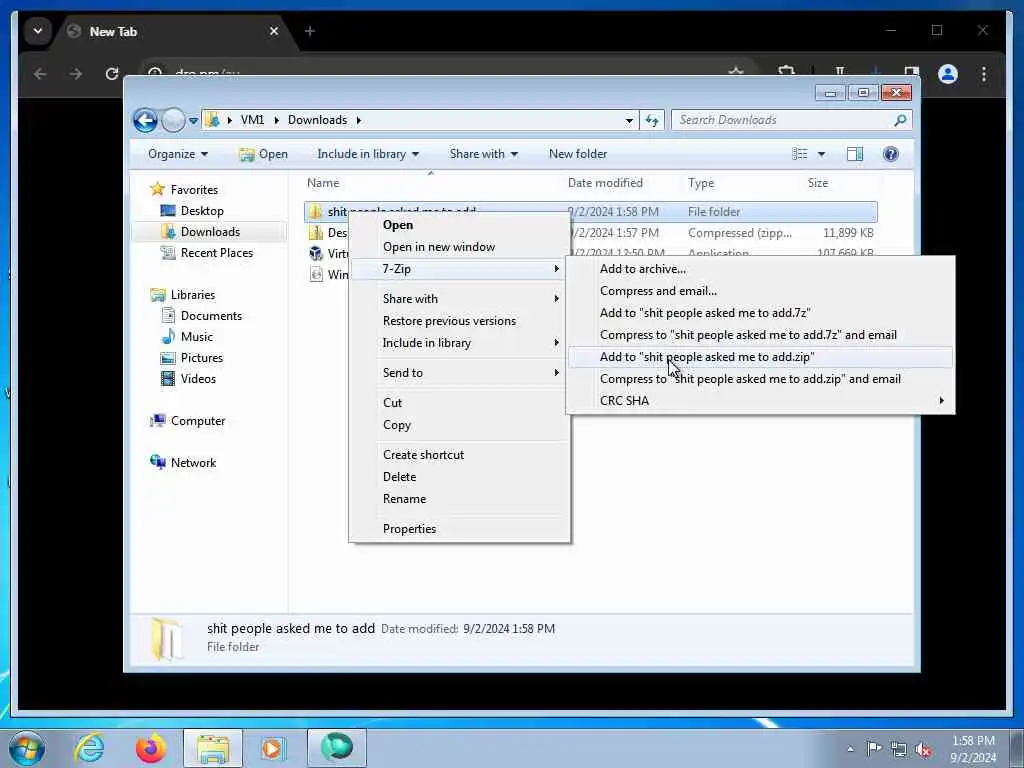This screenshot has height=768, width=1024.
Task: Choose Properties in the context menu
Action: tap(459, 529)
